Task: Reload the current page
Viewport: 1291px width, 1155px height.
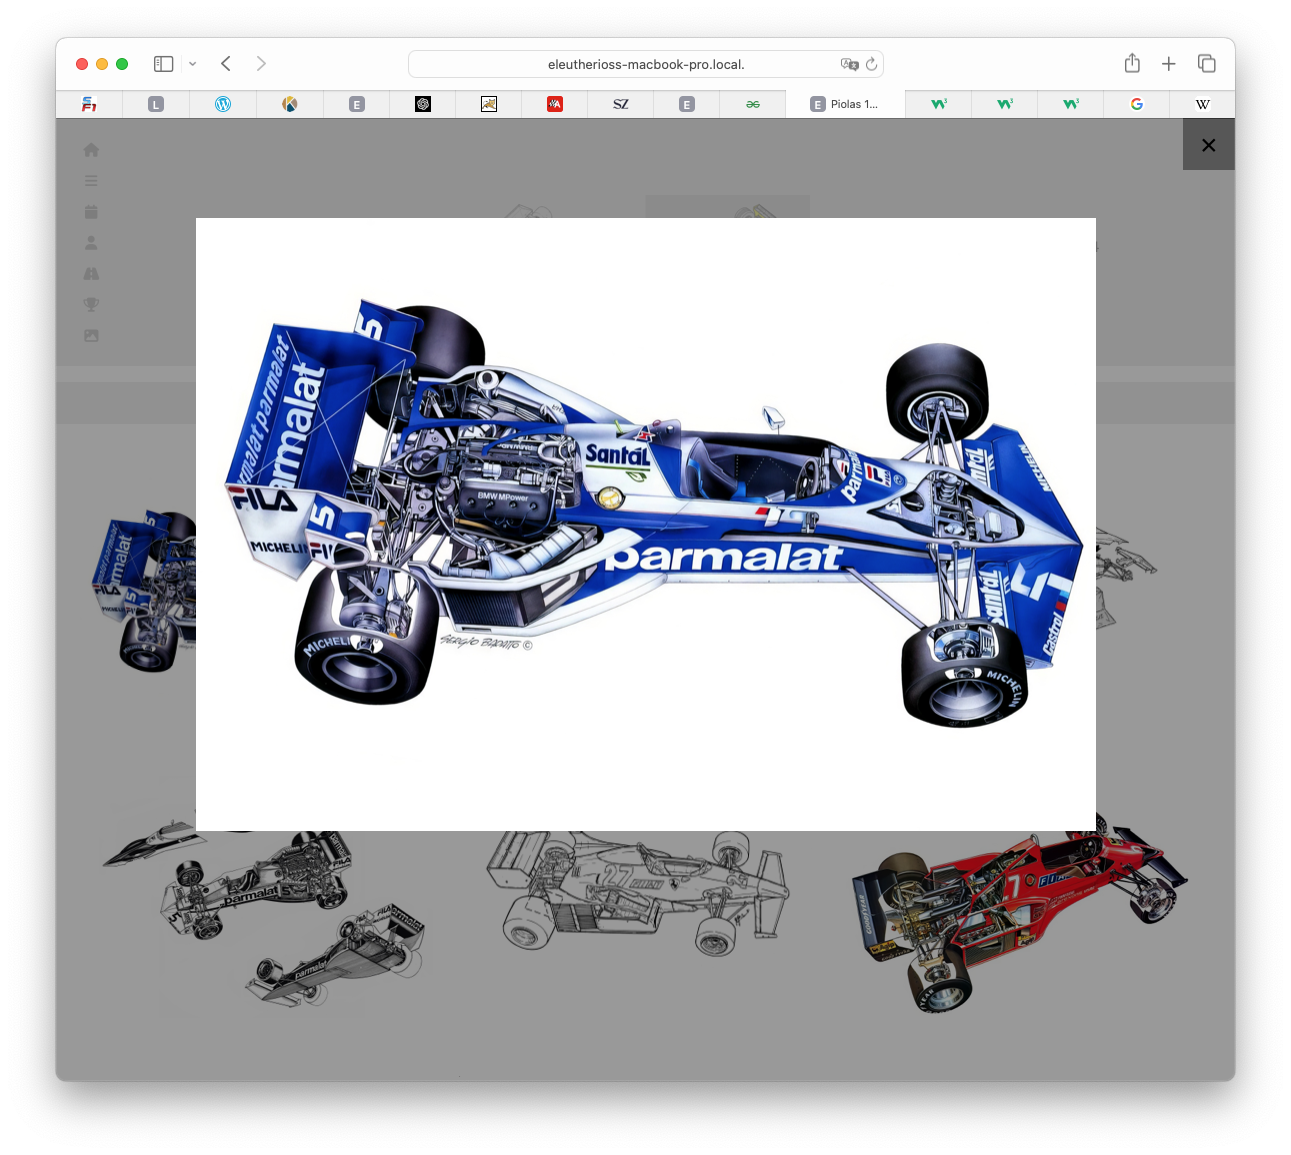Action: pos(872,64)
